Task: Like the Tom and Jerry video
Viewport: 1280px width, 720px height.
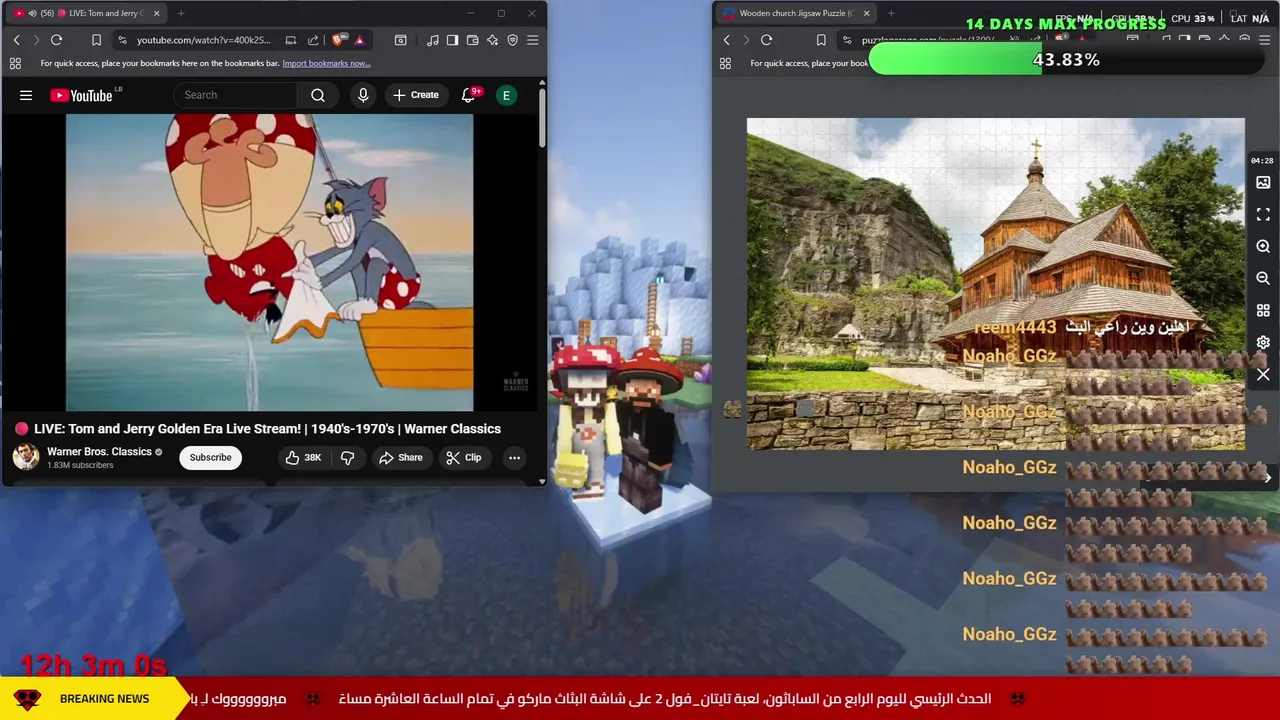Action: (x=302, y=457)
